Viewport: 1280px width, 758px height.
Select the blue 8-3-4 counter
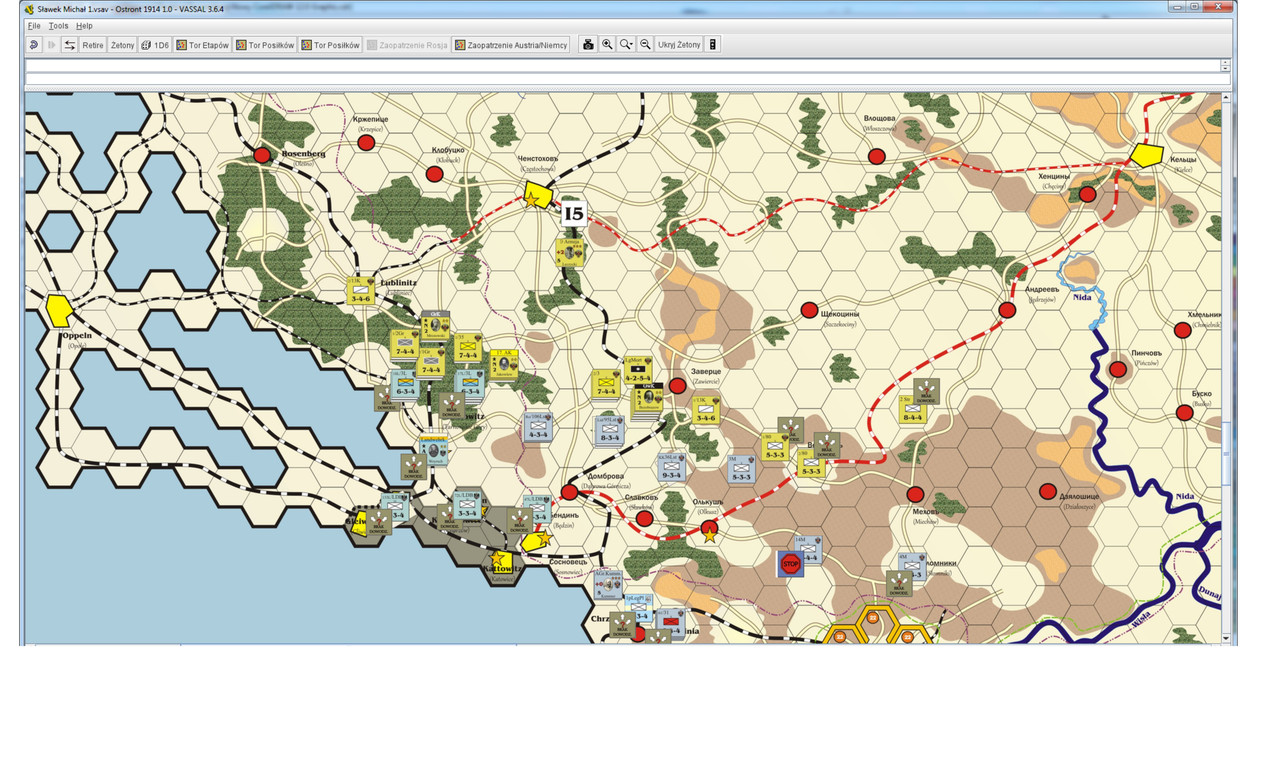click(608, 429)
